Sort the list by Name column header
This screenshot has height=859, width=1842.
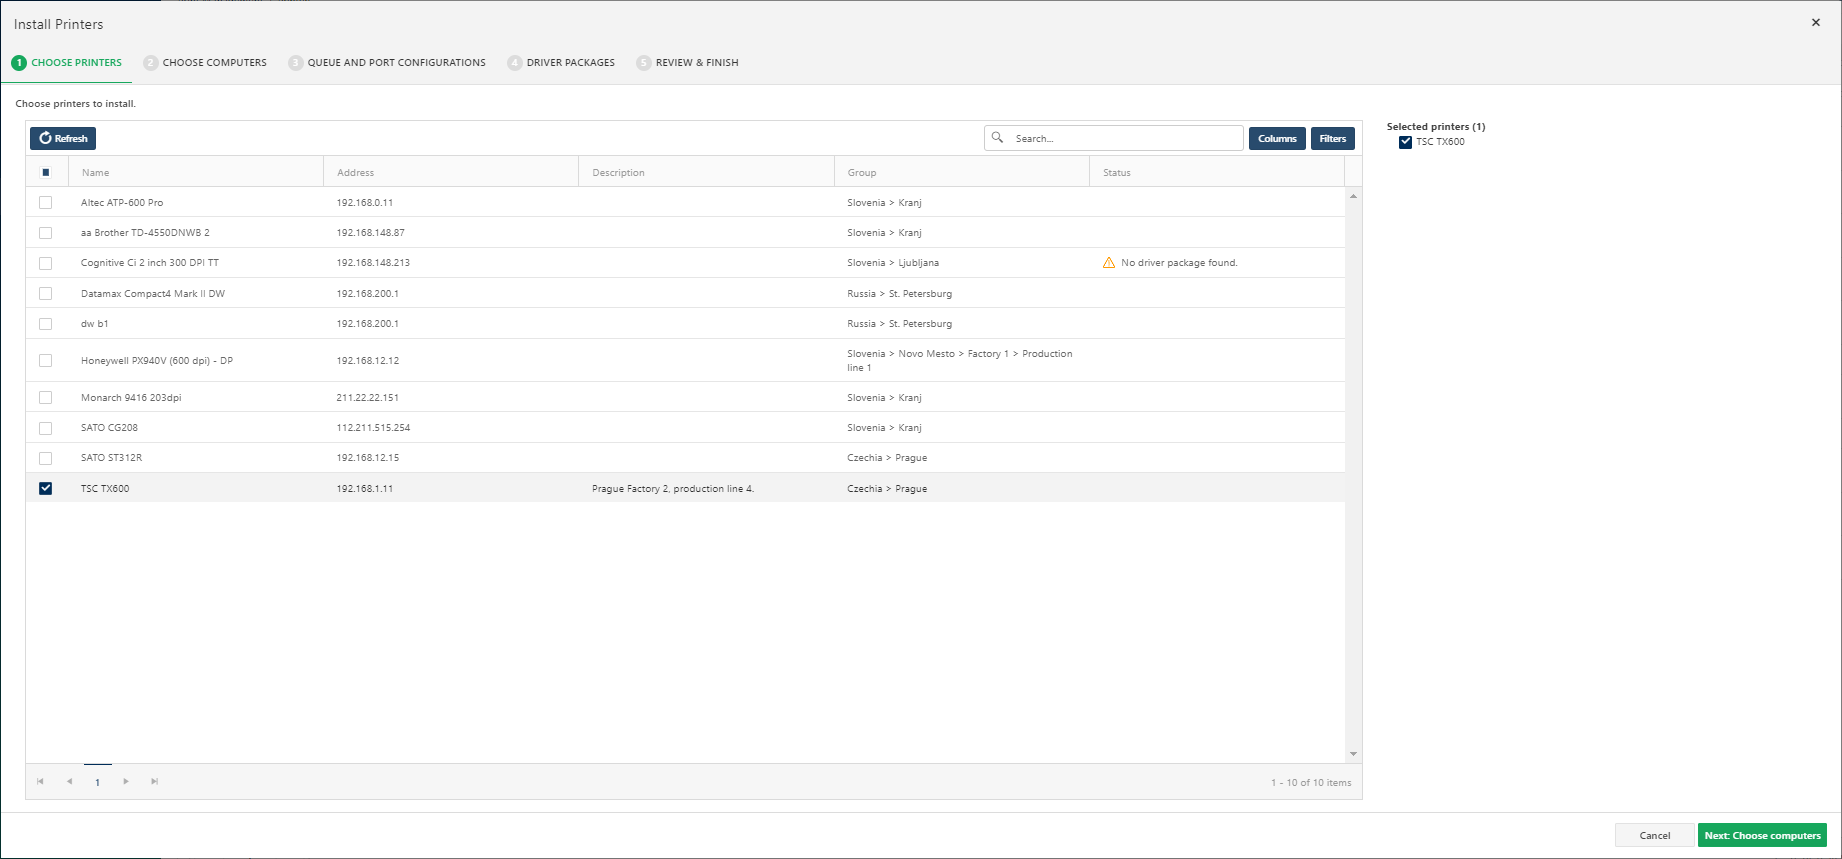click(x=96, y=173)
